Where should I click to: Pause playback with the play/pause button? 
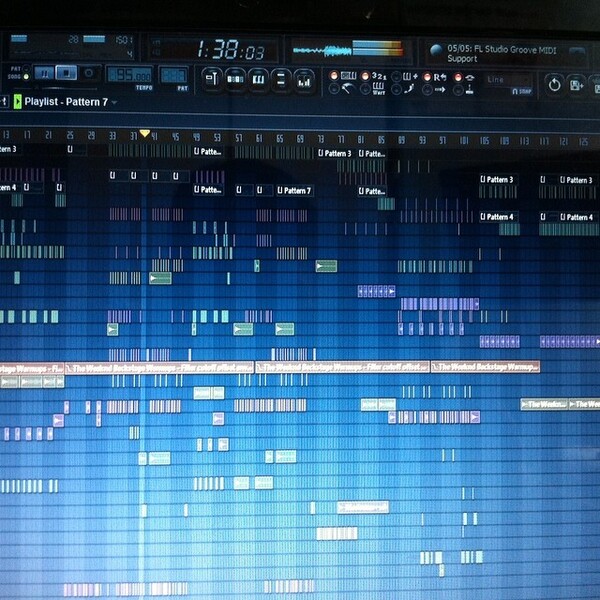[44, 73]
